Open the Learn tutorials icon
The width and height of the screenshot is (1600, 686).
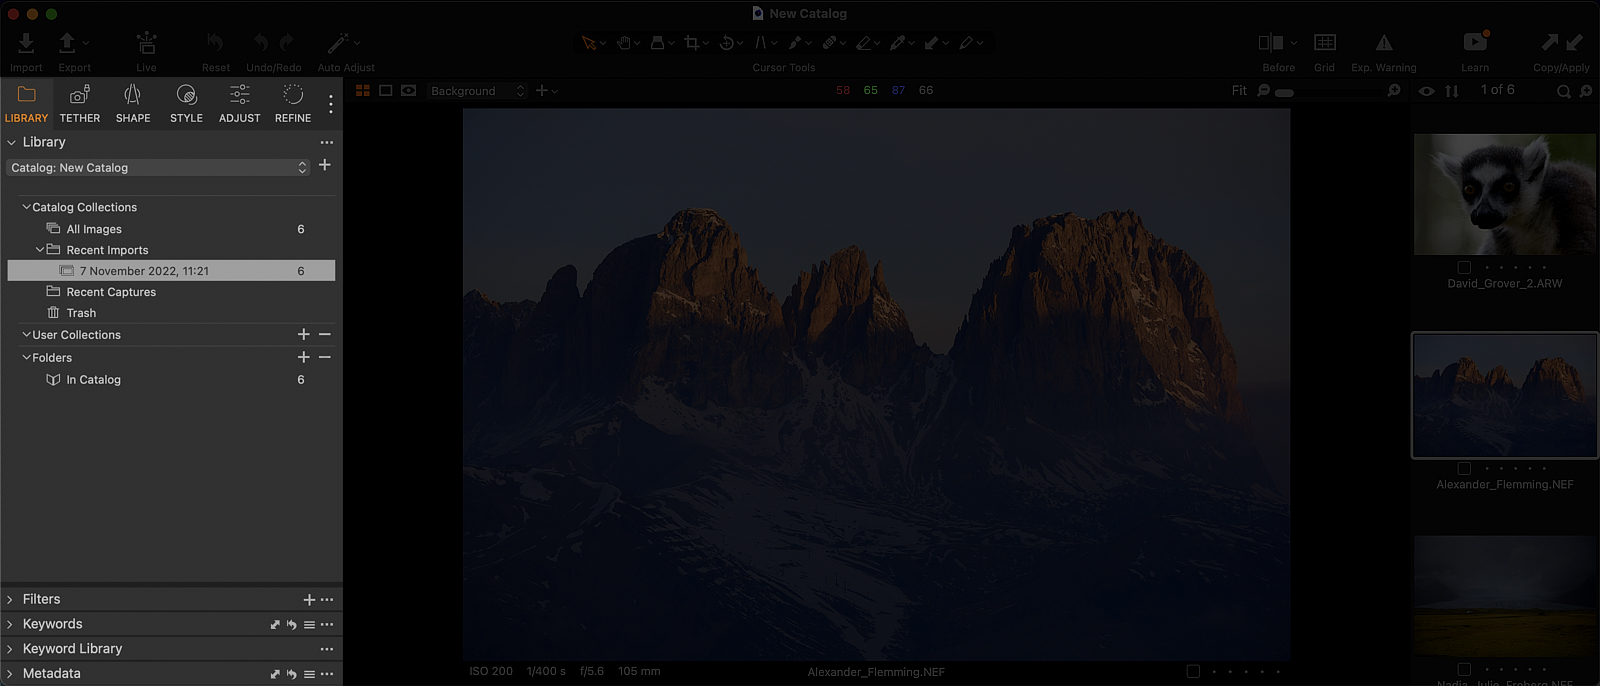point(1476,42)
